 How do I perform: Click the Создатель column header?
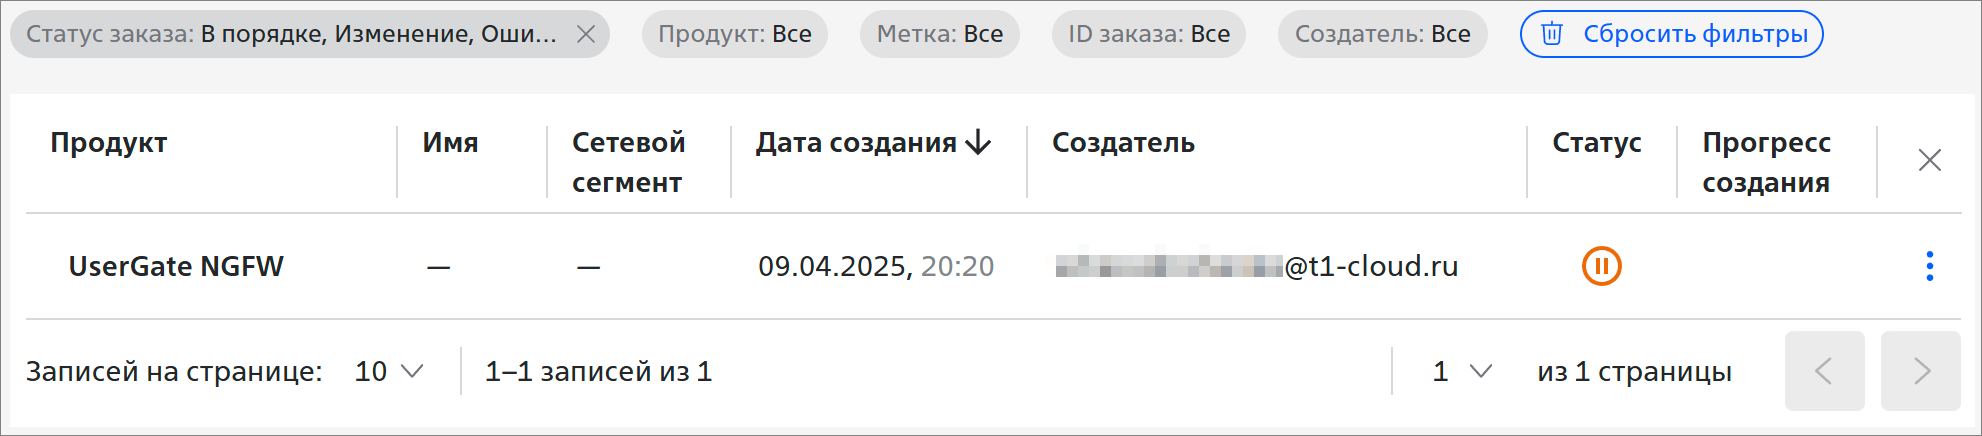pyautogui.click(x=1123, y=143)
